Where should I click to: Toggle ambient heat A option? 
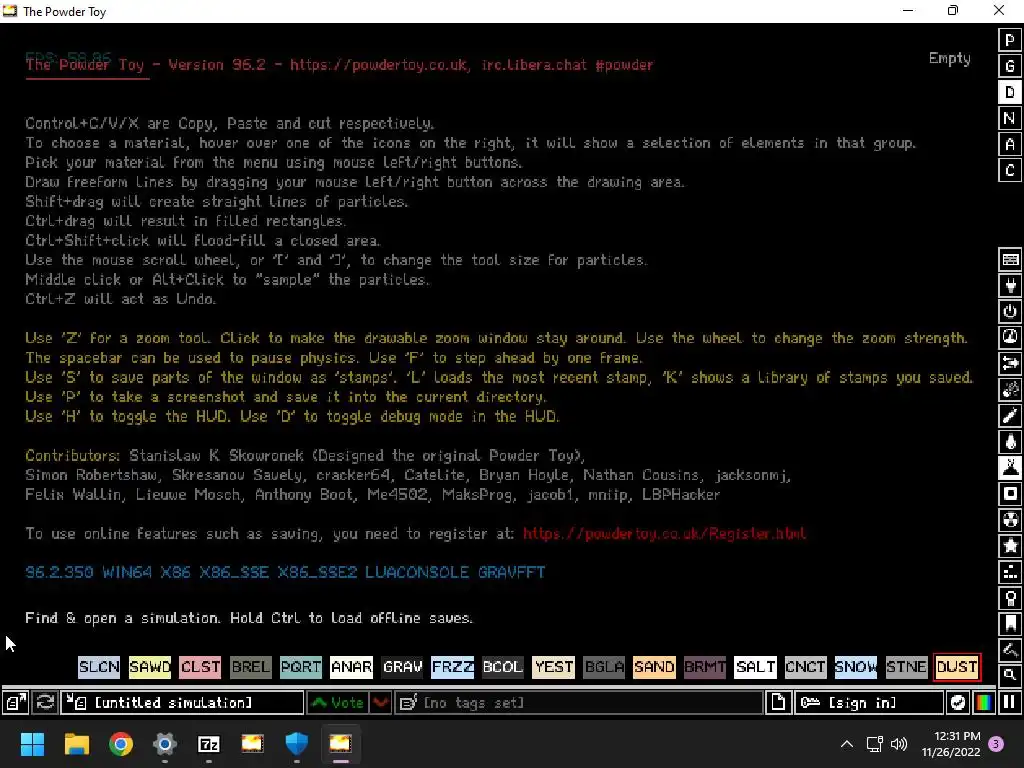point(1010,144)
